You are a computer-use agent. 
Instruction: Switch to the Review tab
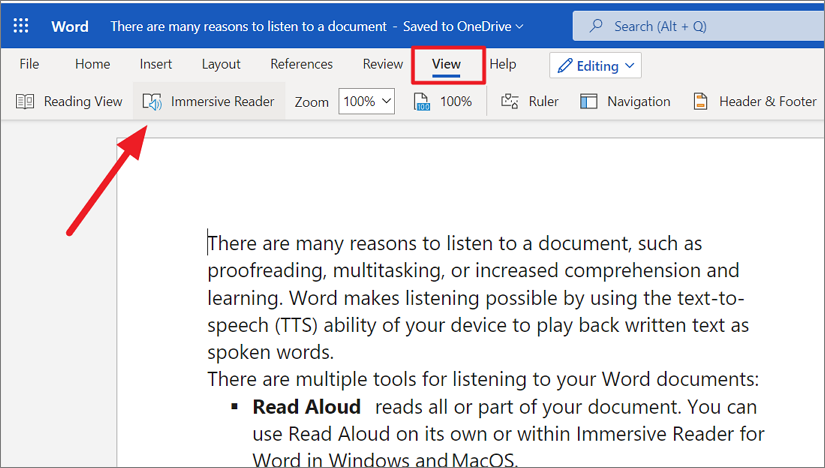click(383, 64)
